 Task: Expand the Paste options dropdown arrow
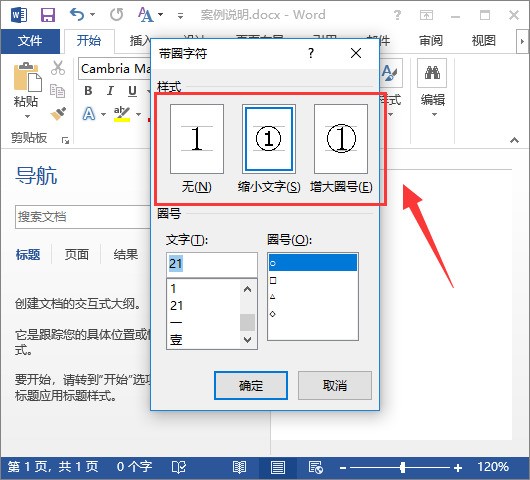click(27, 117)
